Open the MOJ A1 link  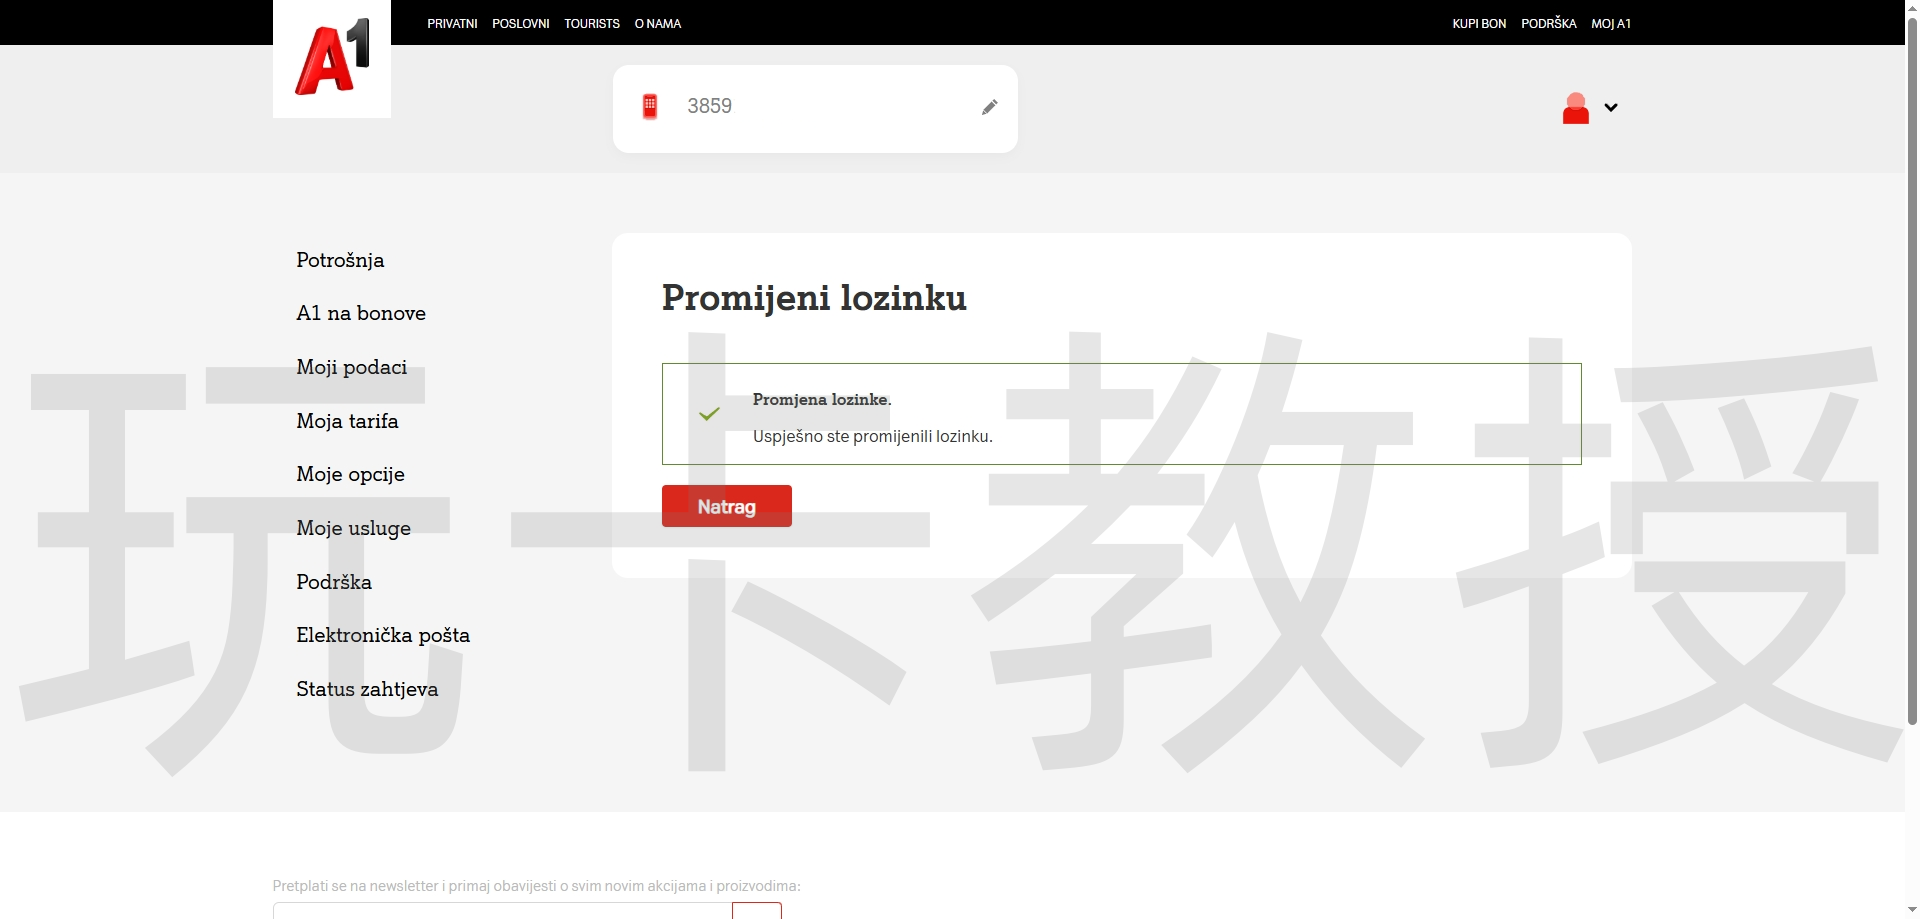1610,23
